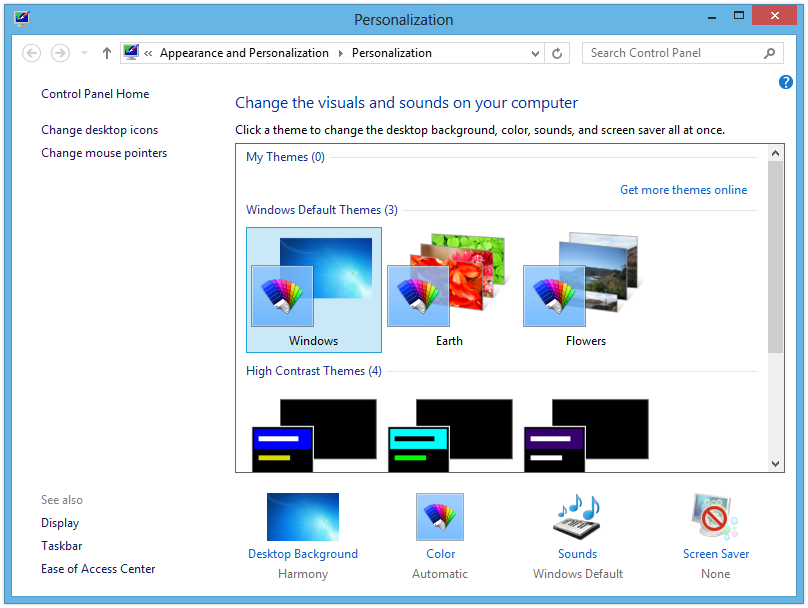Open the recent locations dropdown arrow
The width and height of the screenshot is (808, 608).
pos(84,53)
